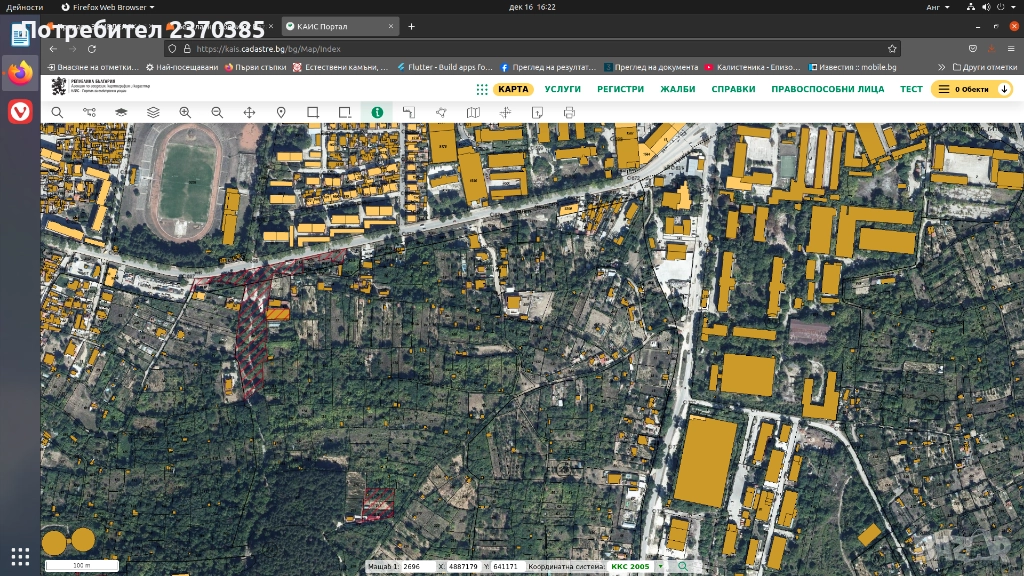This screenshot has width=1024, height=576.
Task: Select the zoom out tool
Action: [217, 113]
